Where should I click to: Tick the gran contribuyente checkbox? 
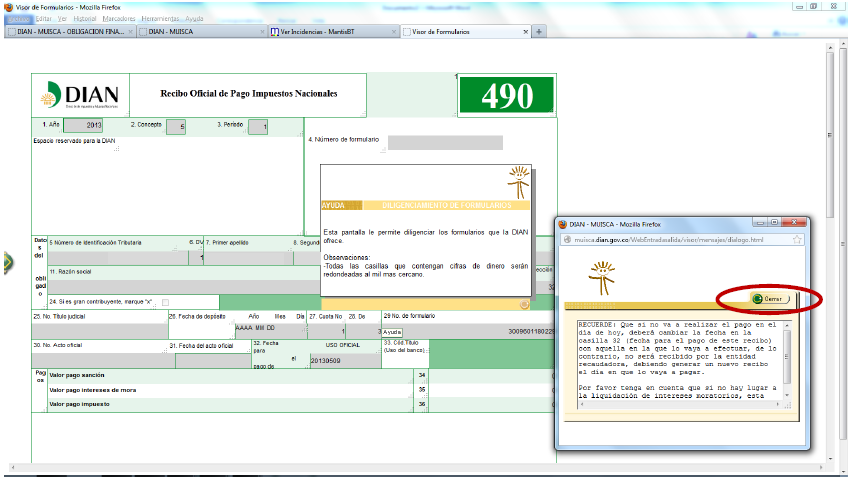tap(165, 302)
